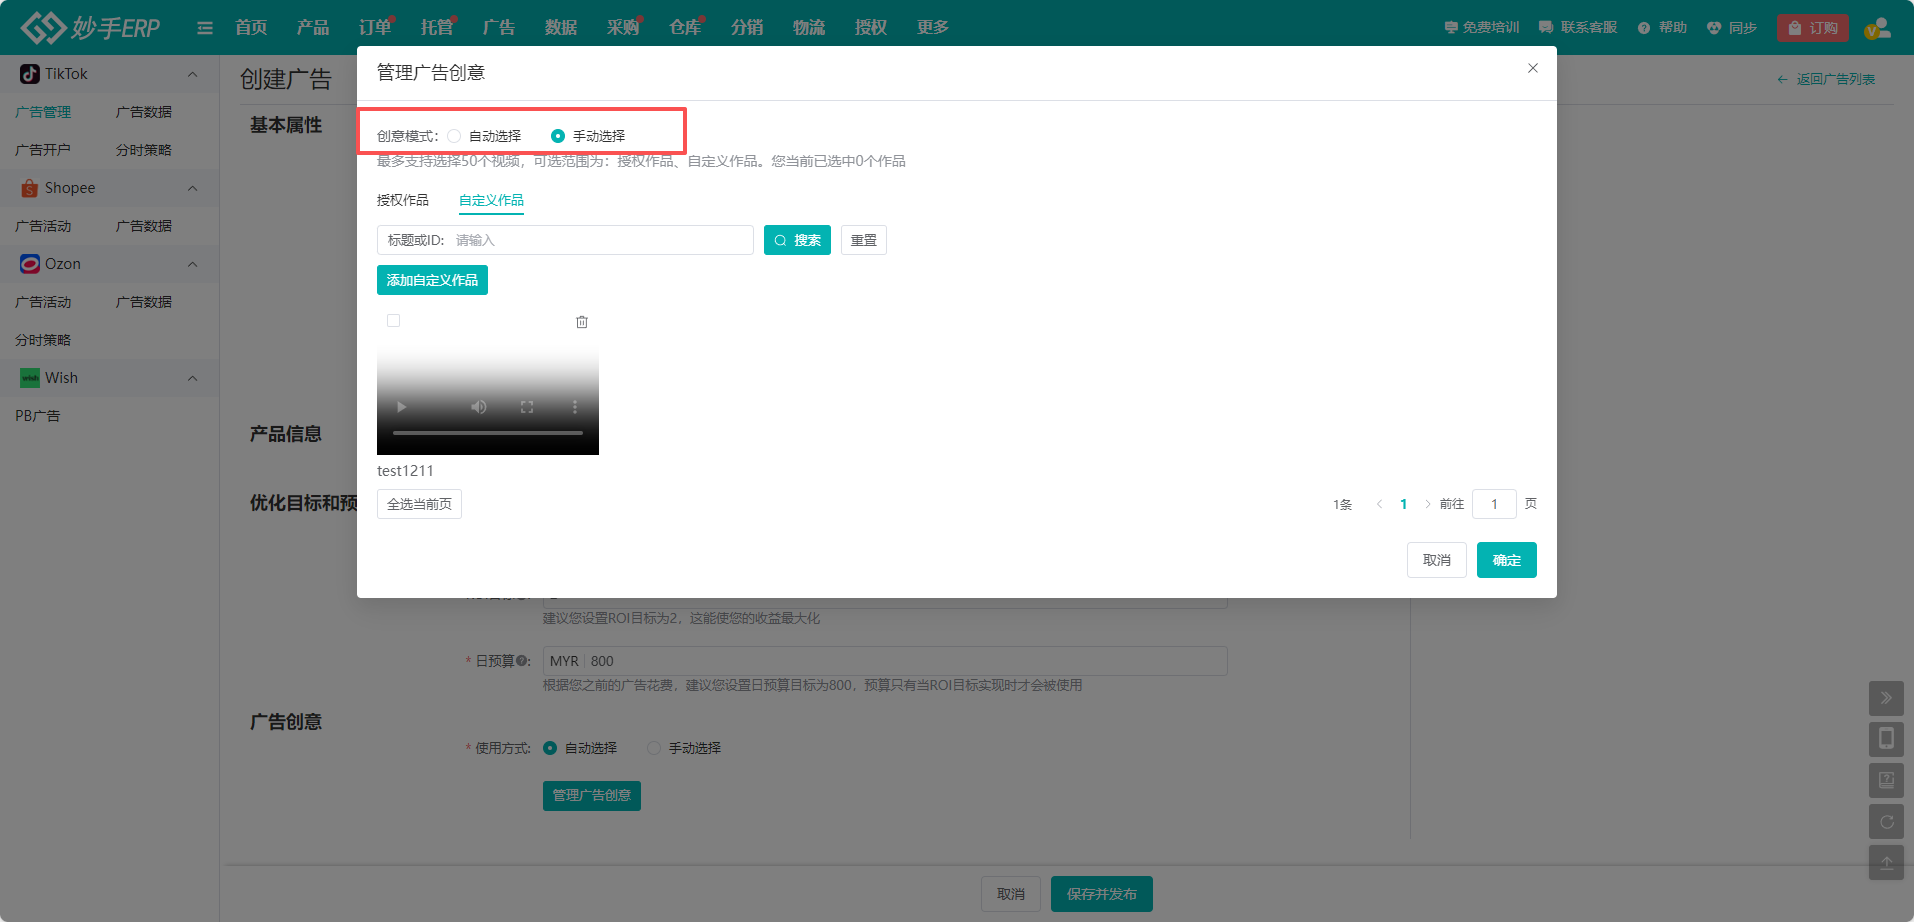Click the 前往 page number input
1914x922 pixels.
[x=1494, y=504]
